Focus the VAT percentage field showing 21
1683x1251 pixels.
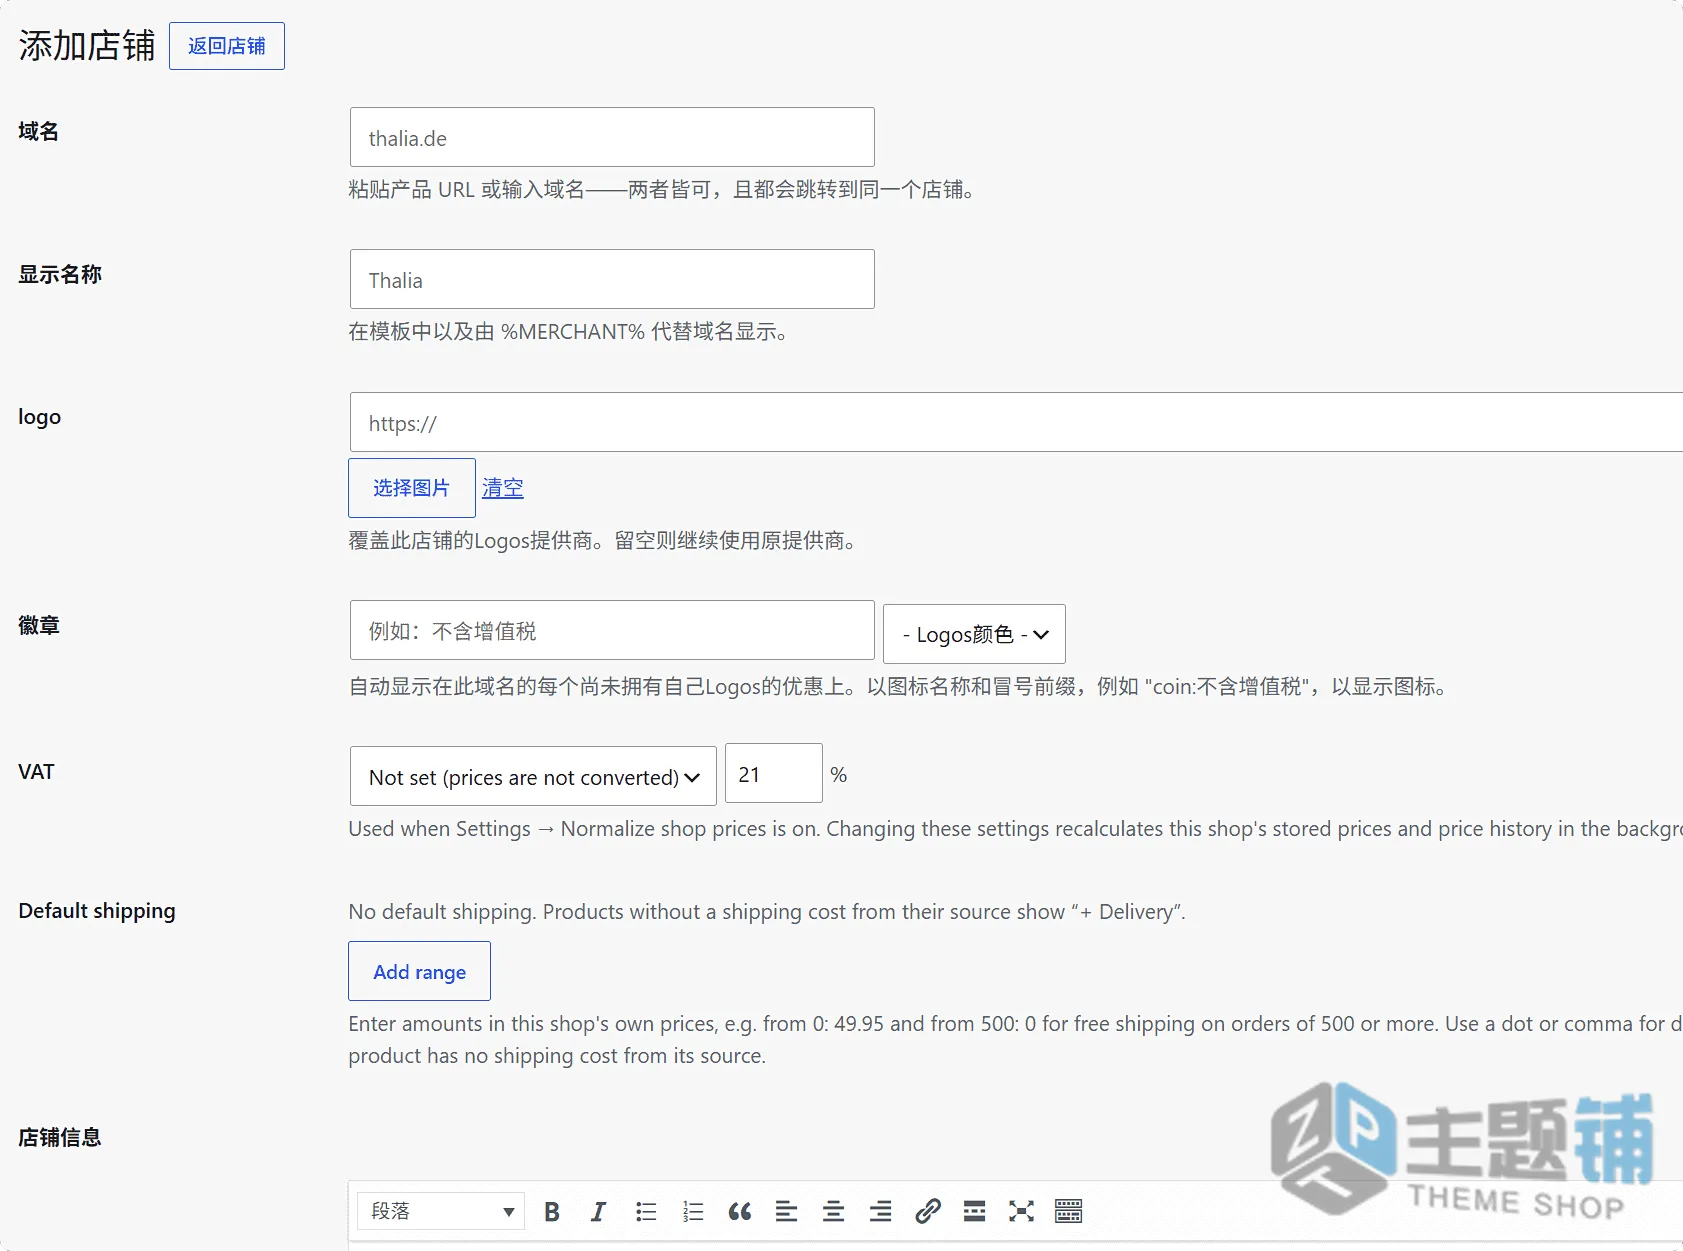[774, 773]
